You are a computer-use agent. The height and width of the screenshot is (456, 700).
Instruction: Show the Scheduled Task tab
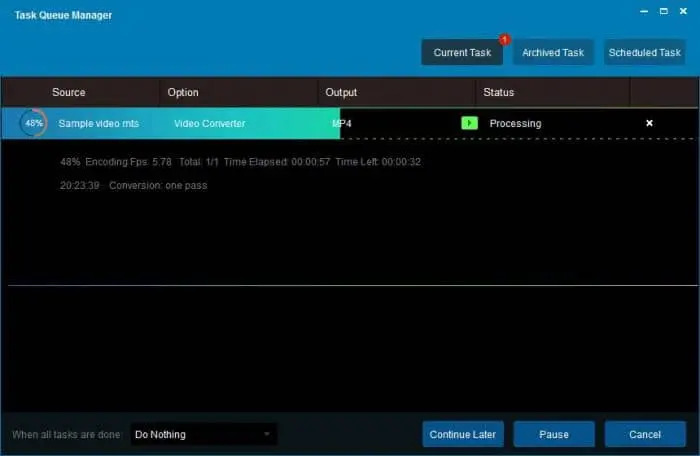coord(644,52)
